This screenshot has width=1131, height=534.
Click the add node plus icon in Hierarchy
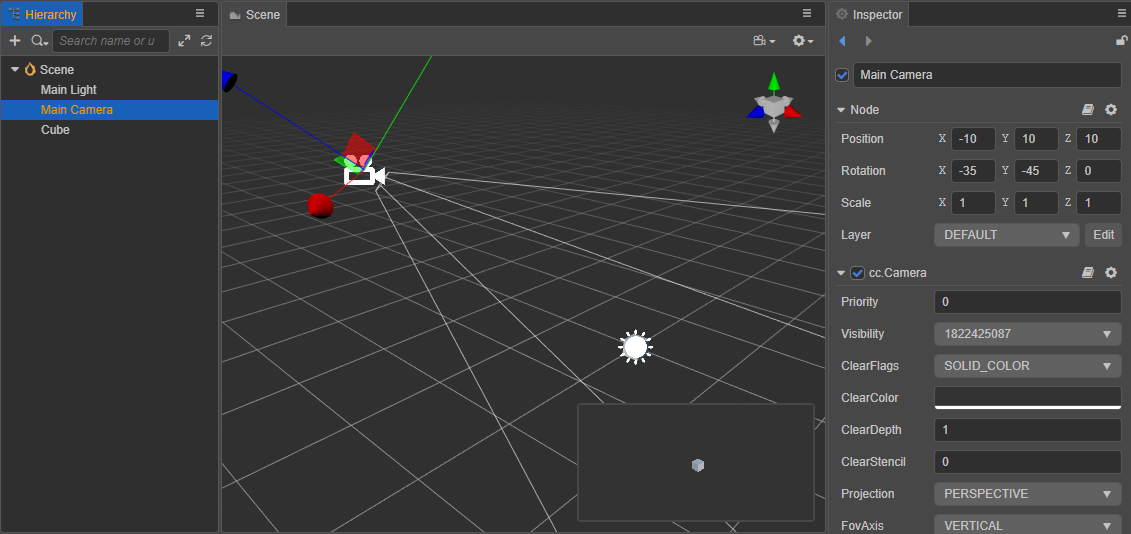point(14,41)
